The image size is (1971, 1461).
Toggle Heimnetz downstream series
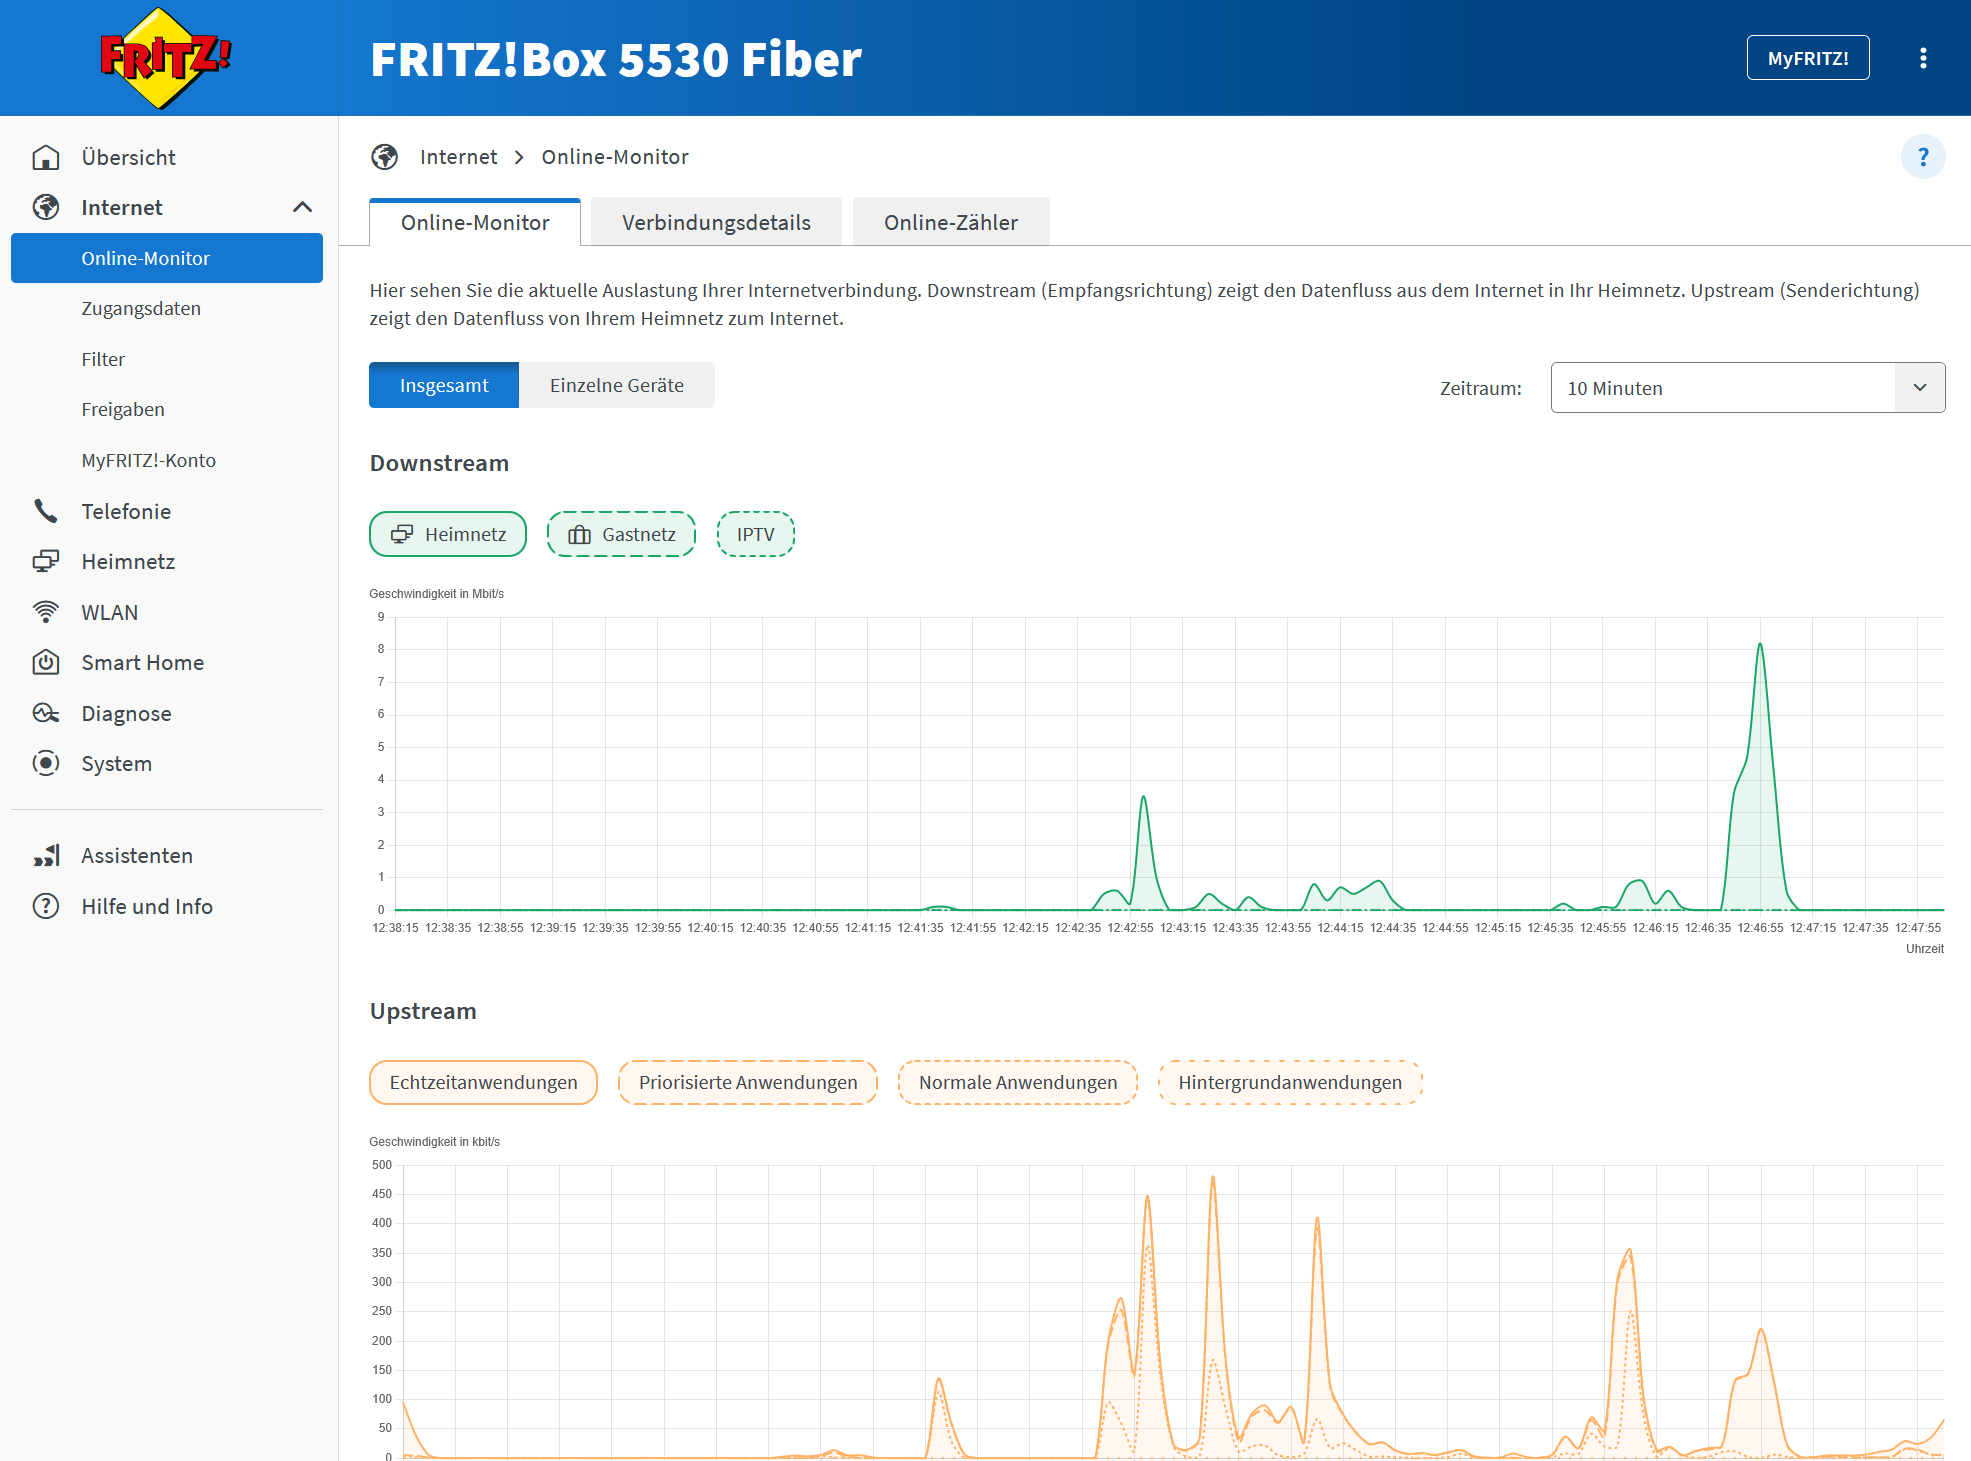(448, 534)
